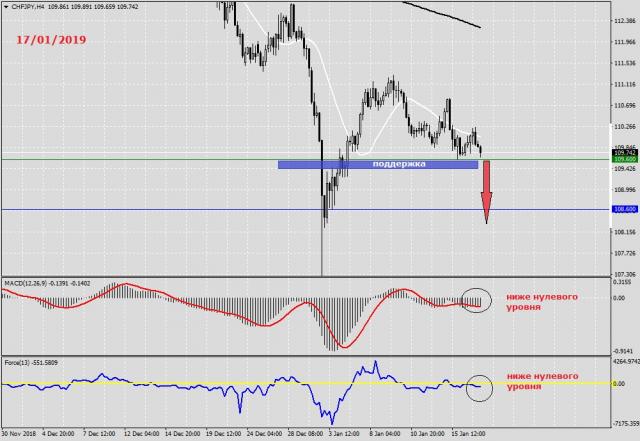Image resolution: width=640 pixels, height=441 pixels.
Task: Click the CHFJPY,H4 chart title
Action: [28, 6]
